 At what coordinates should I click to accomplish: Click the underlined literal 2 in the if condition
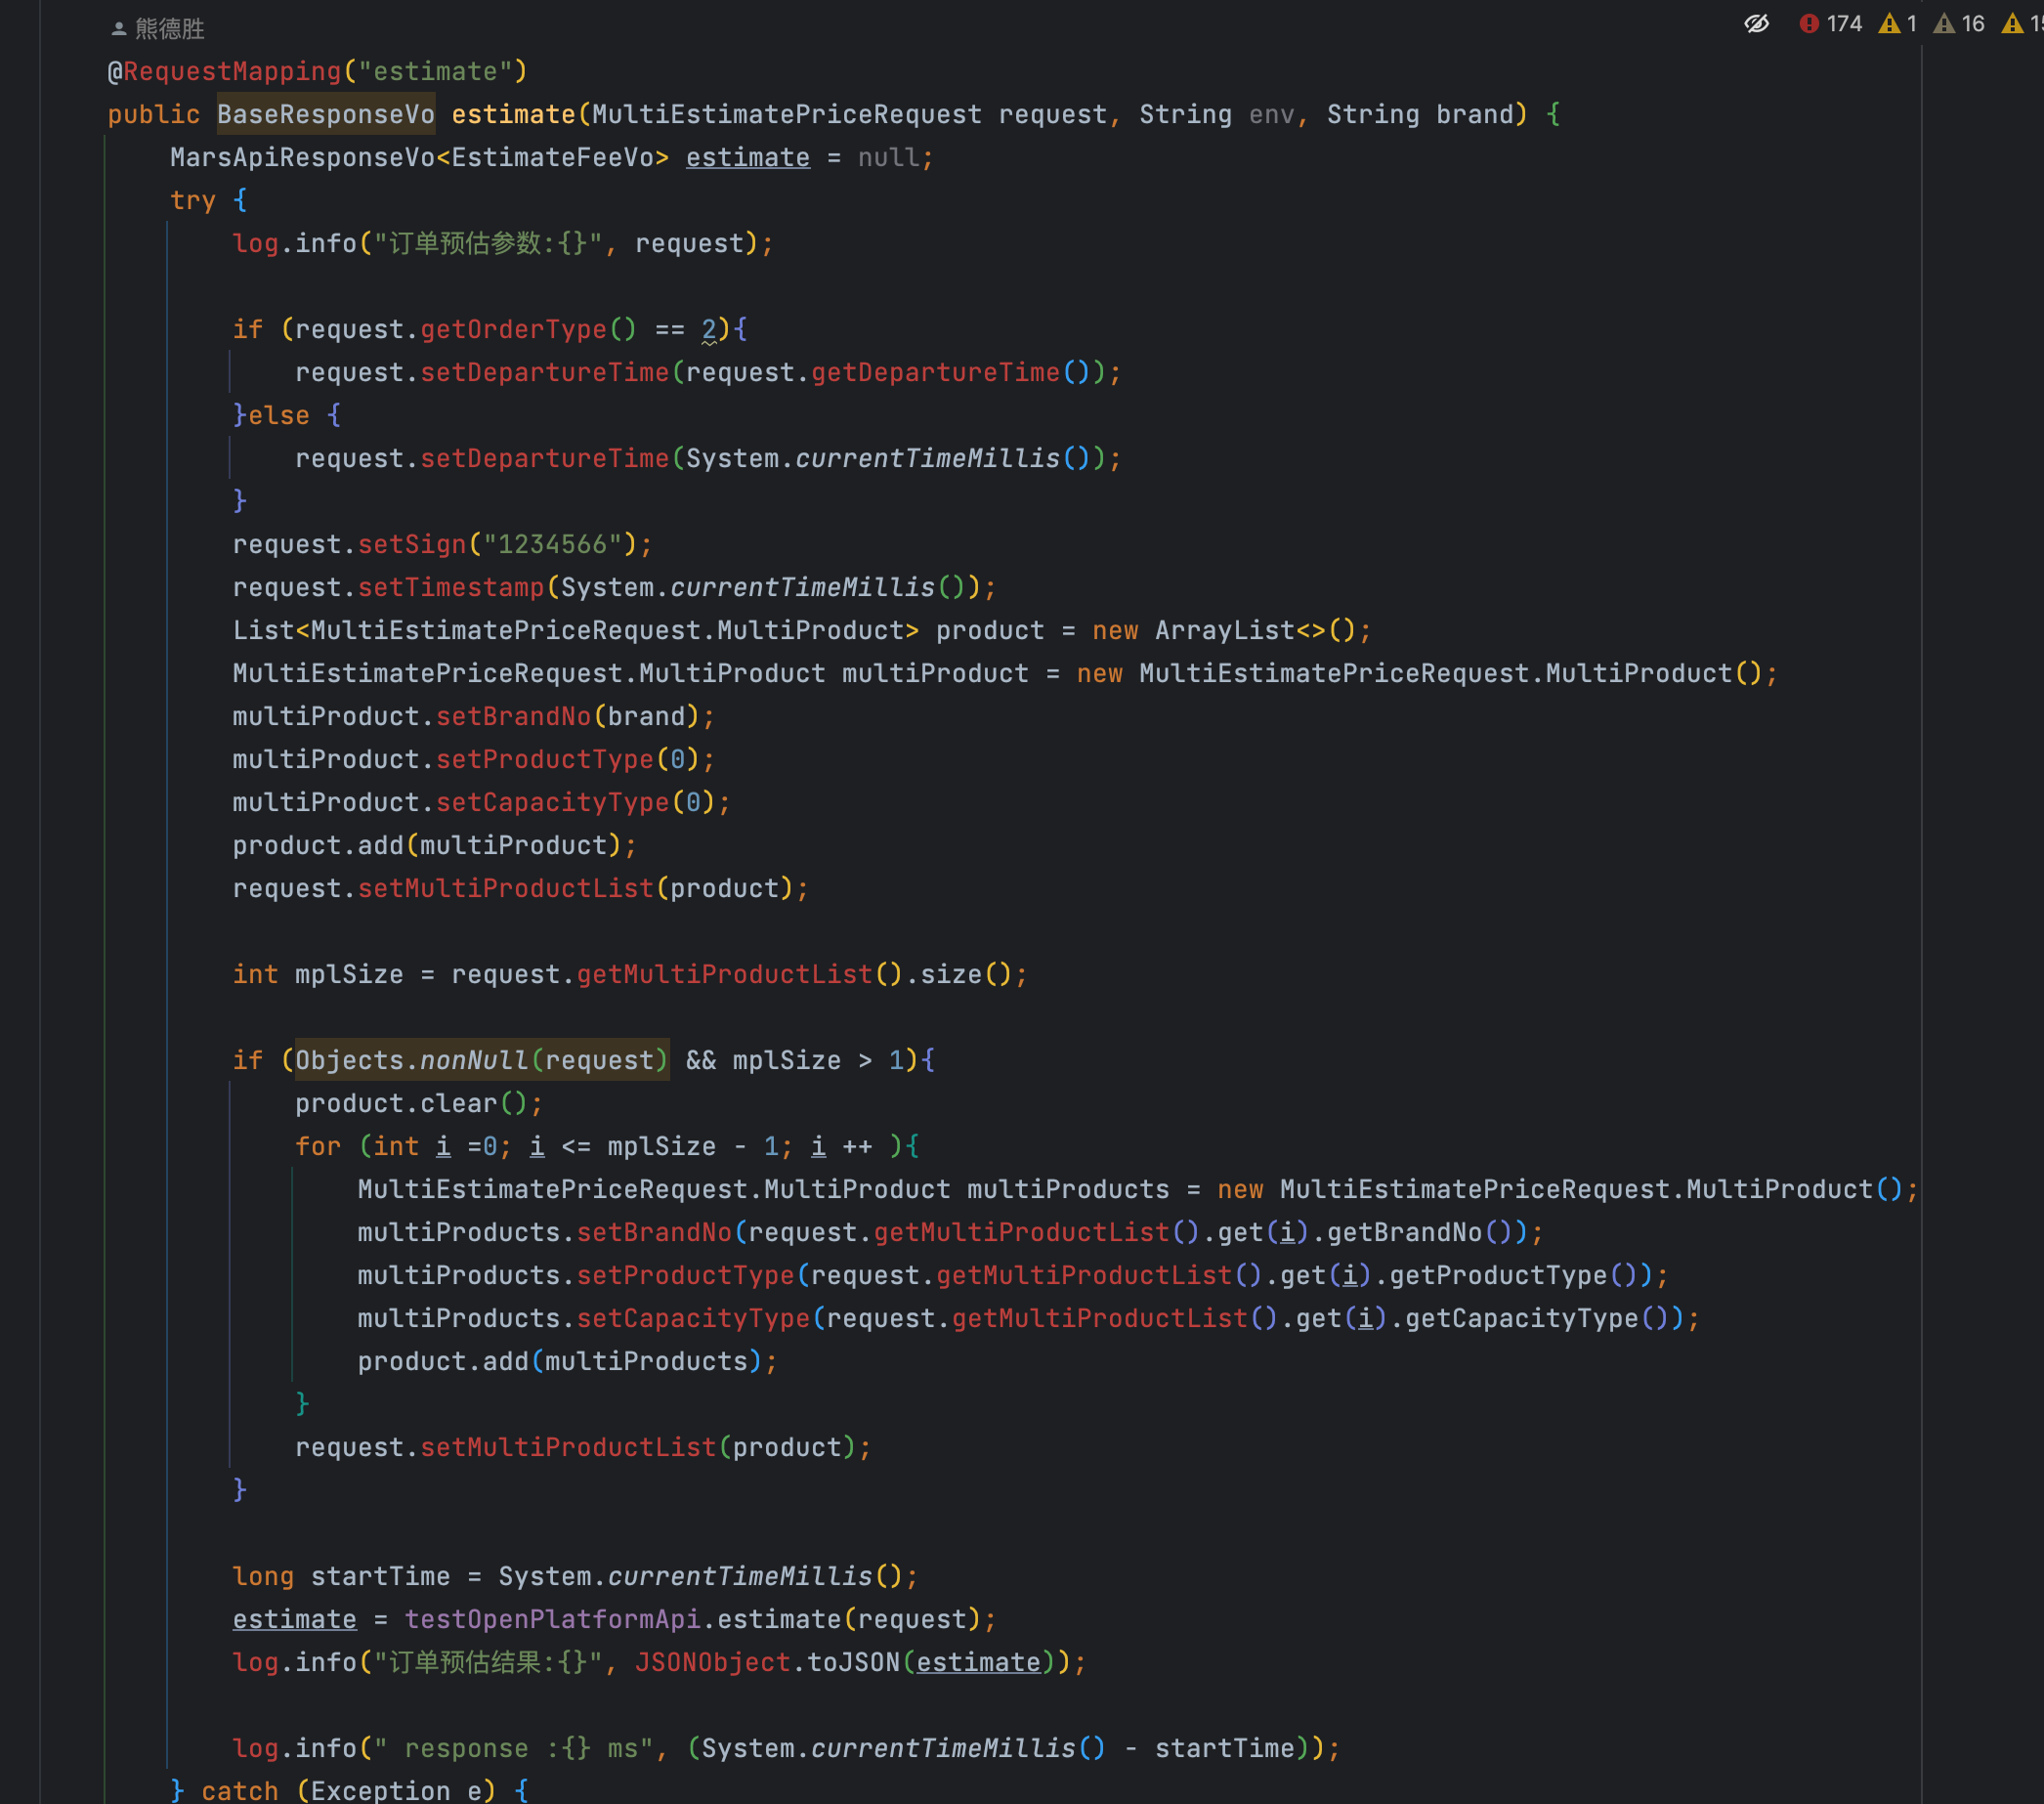[709, 329]
